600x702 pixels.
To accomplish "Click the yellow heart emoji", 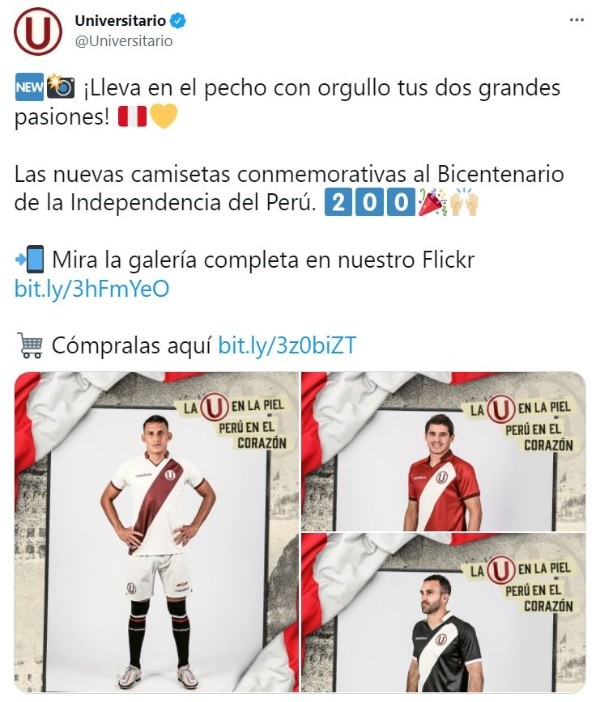I will coord(163,116).
